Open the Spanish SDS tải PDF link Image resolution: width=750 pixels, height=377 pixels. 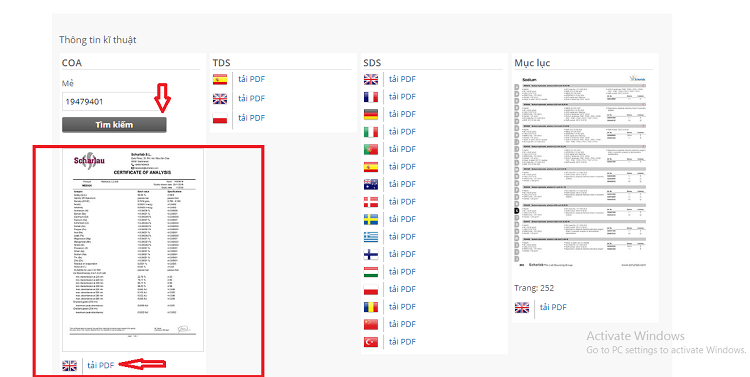(x=402, y=167)
